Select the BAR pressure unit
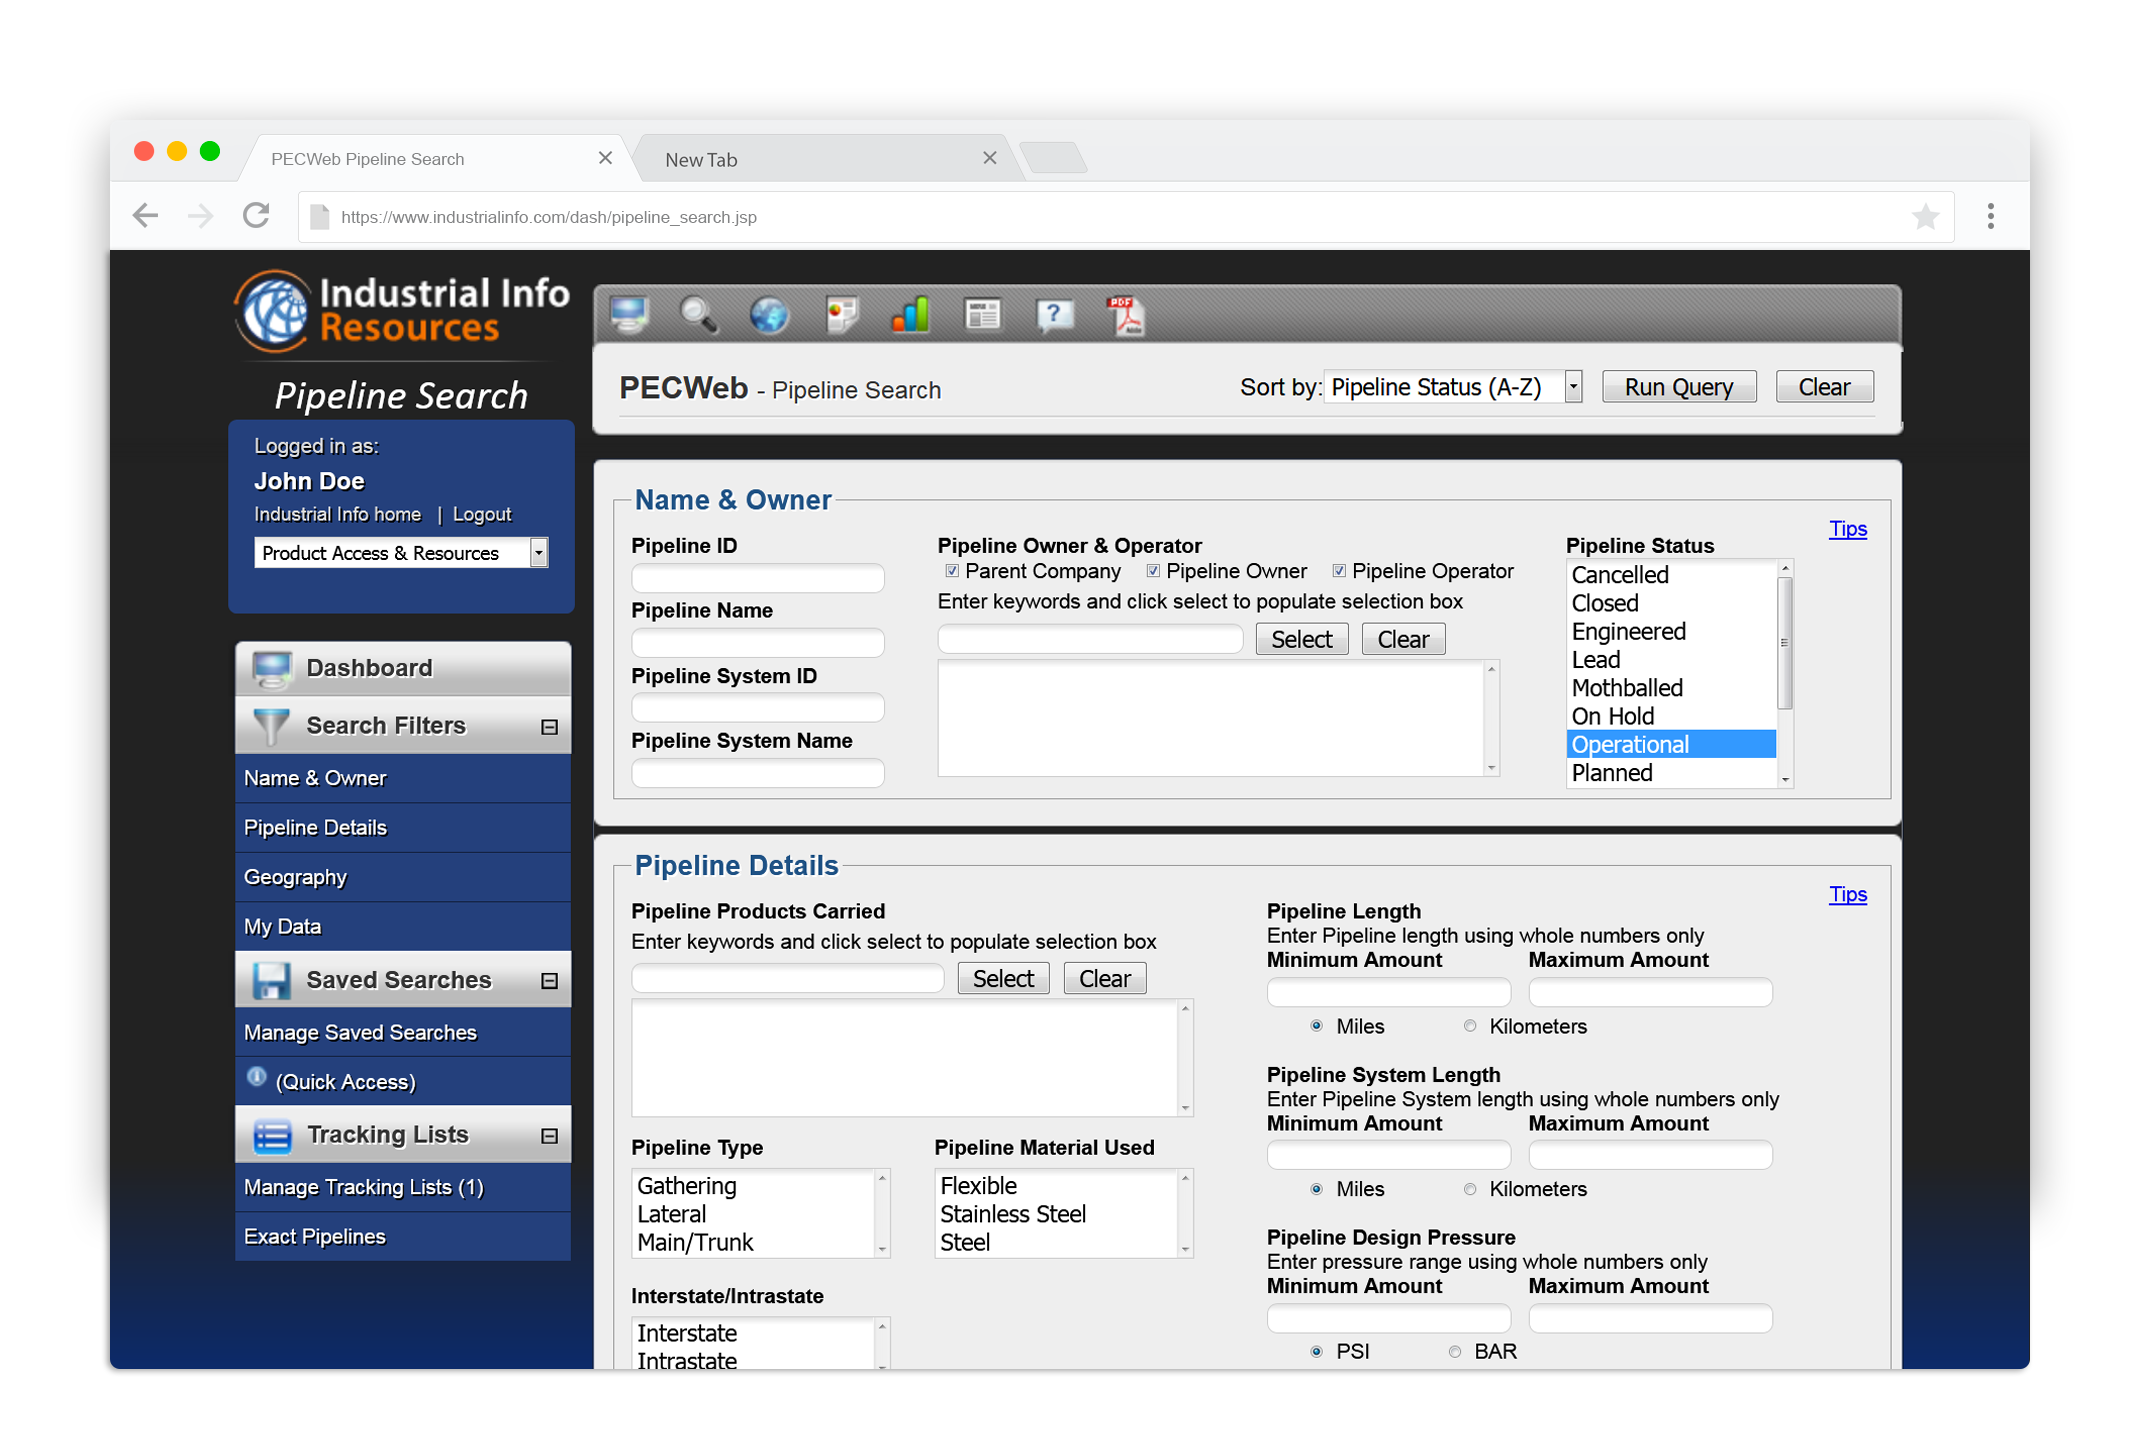 coord(1455,1352)
